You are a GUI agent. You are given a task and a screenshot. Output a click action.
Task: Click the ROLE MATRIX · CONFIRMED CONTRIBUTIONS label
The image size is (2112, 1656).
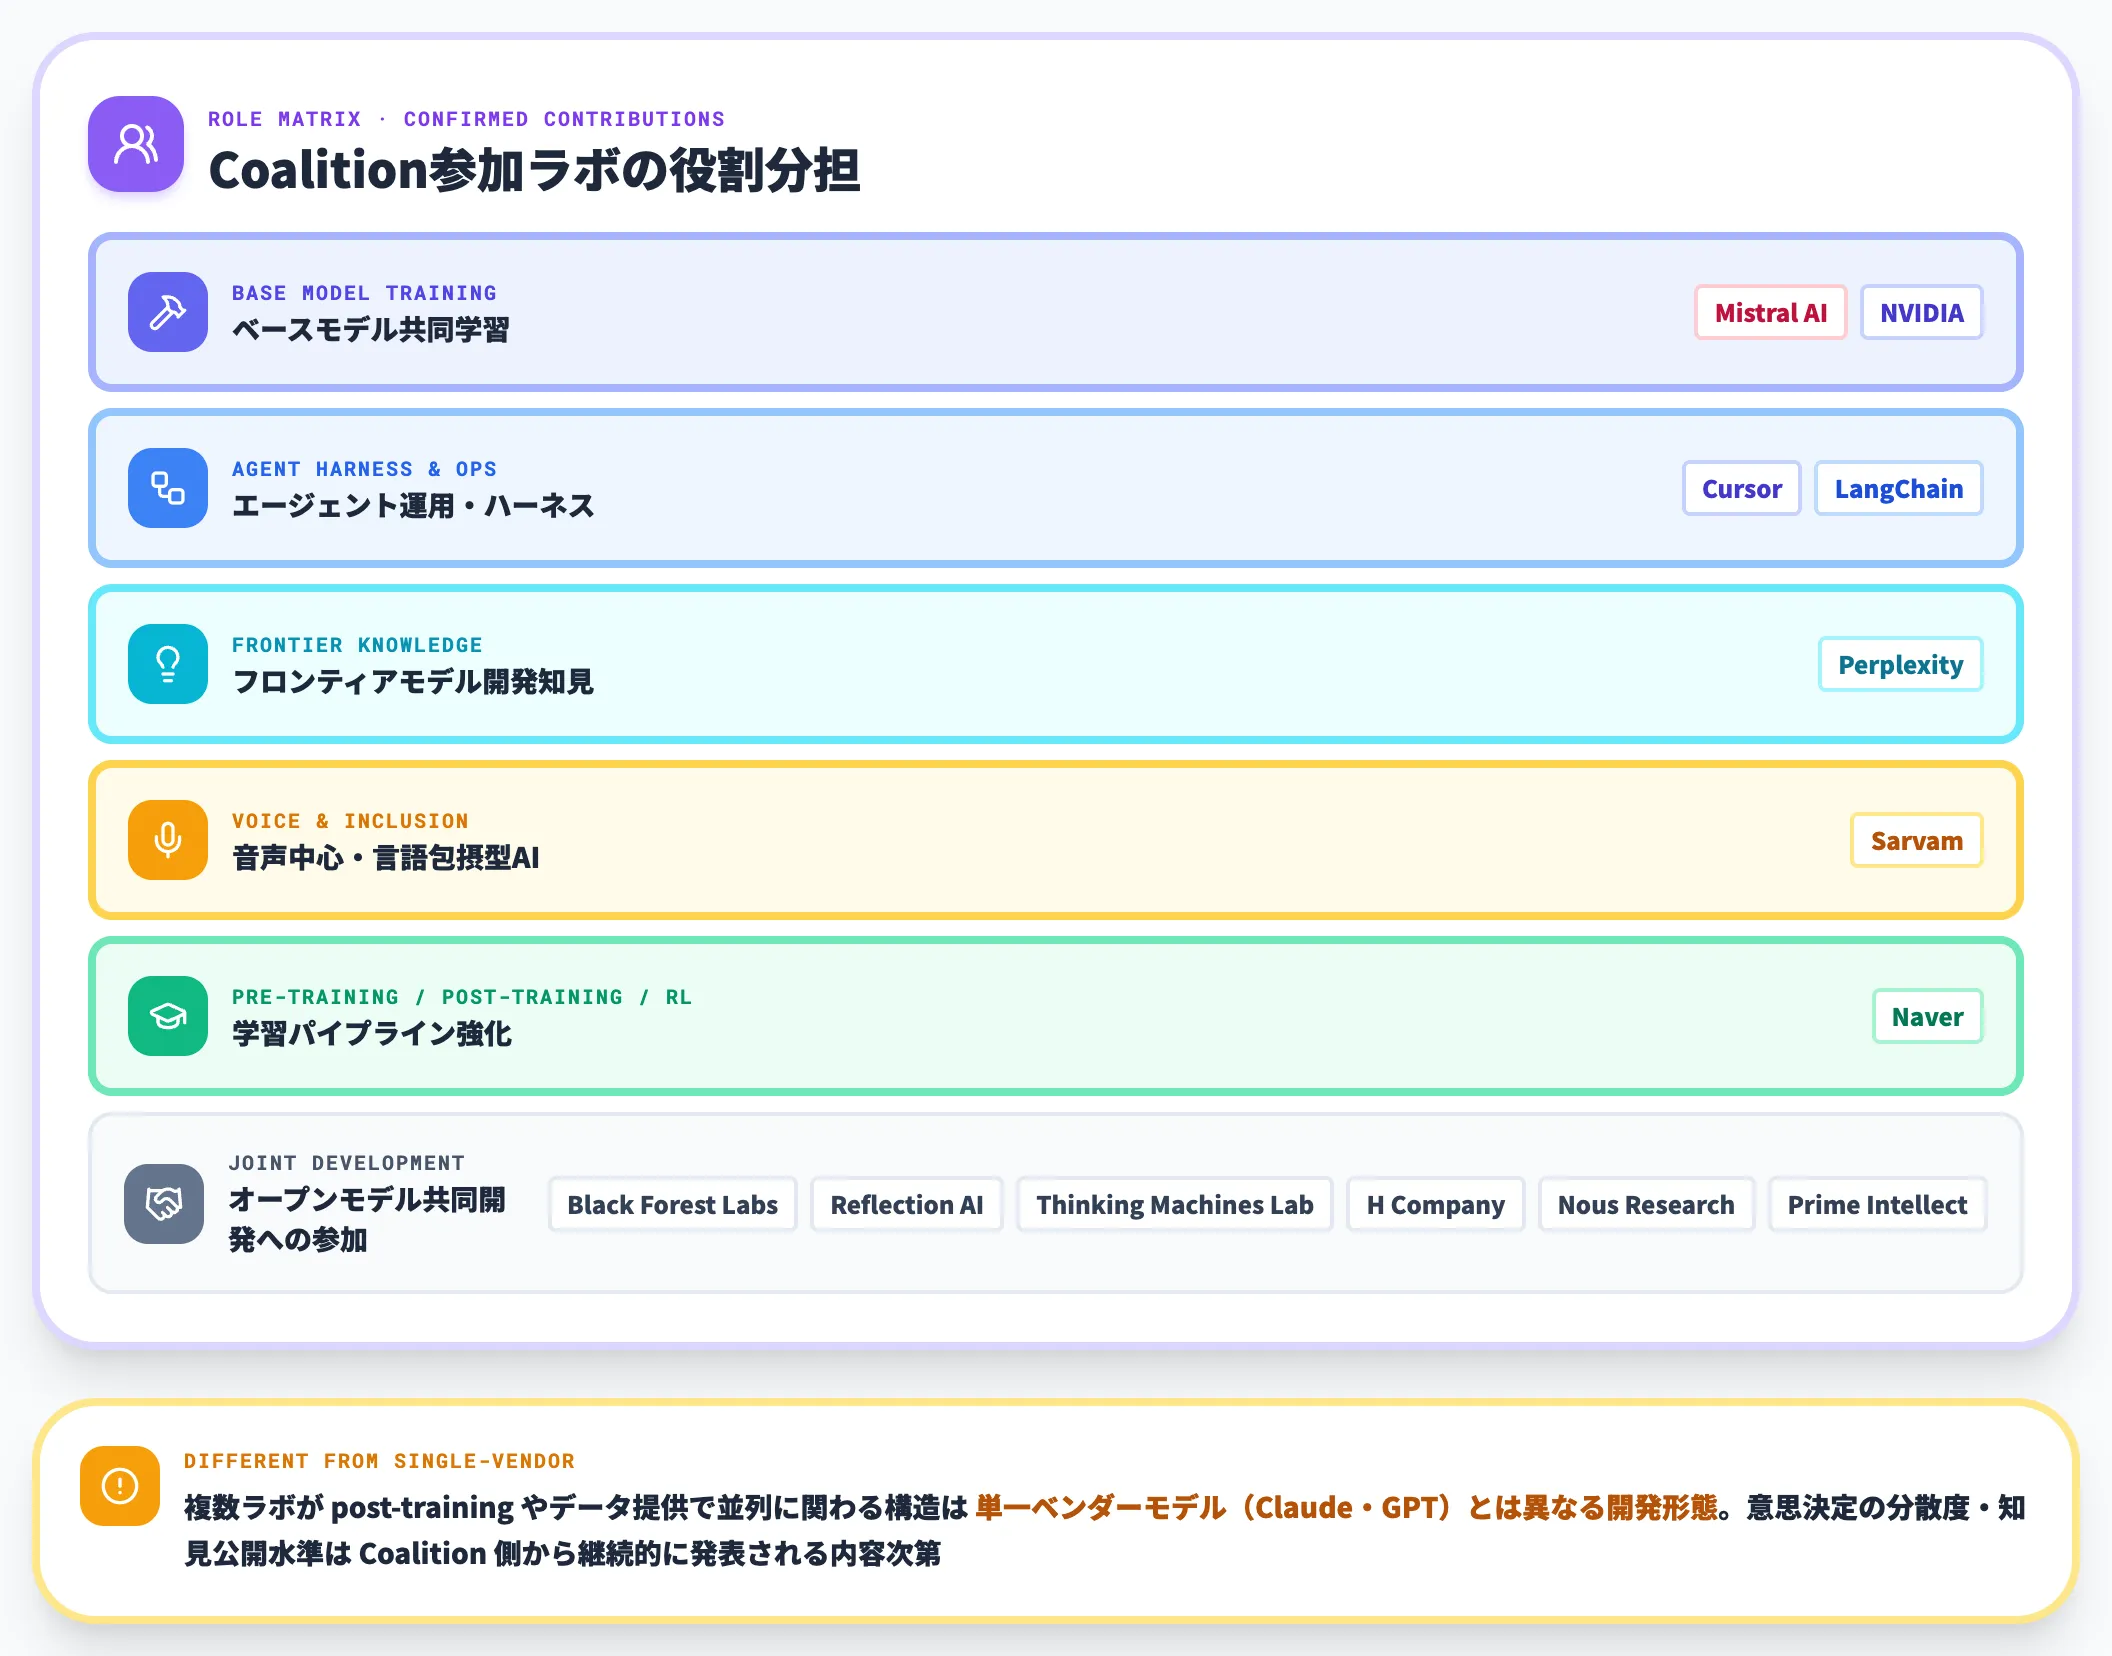(466, 119)
